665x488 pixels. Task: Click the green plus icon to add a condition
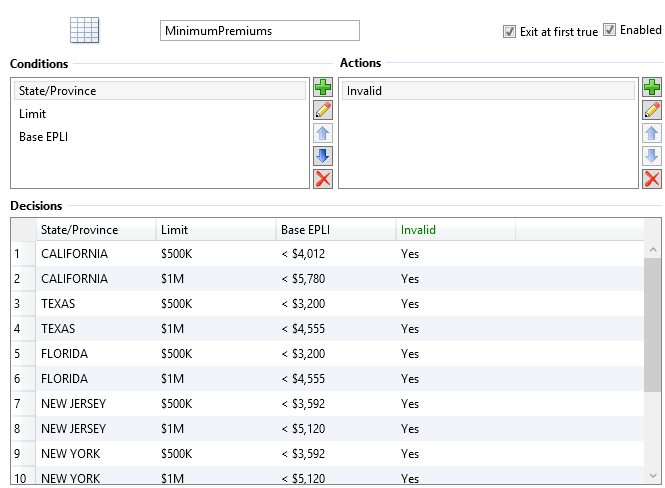(x=323, y=88)
